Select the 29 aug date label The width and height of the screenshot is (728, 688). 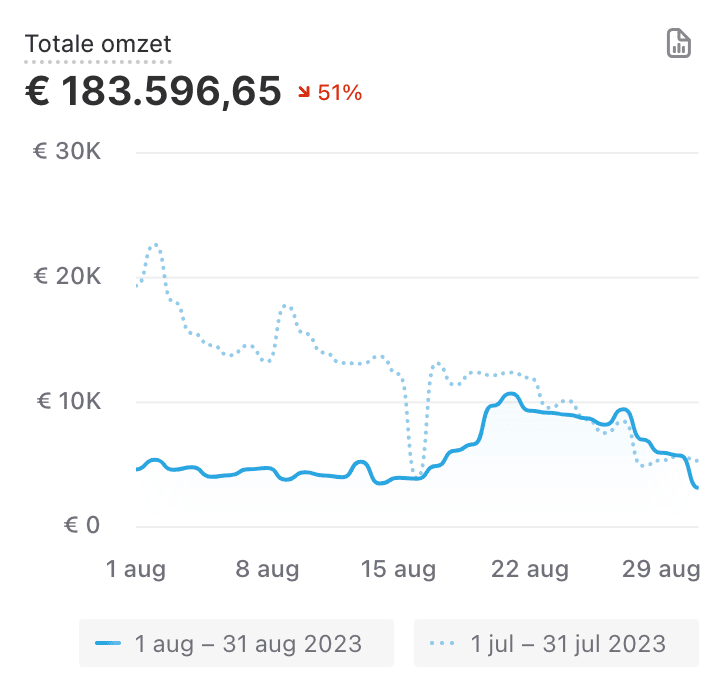click(661, 570)
